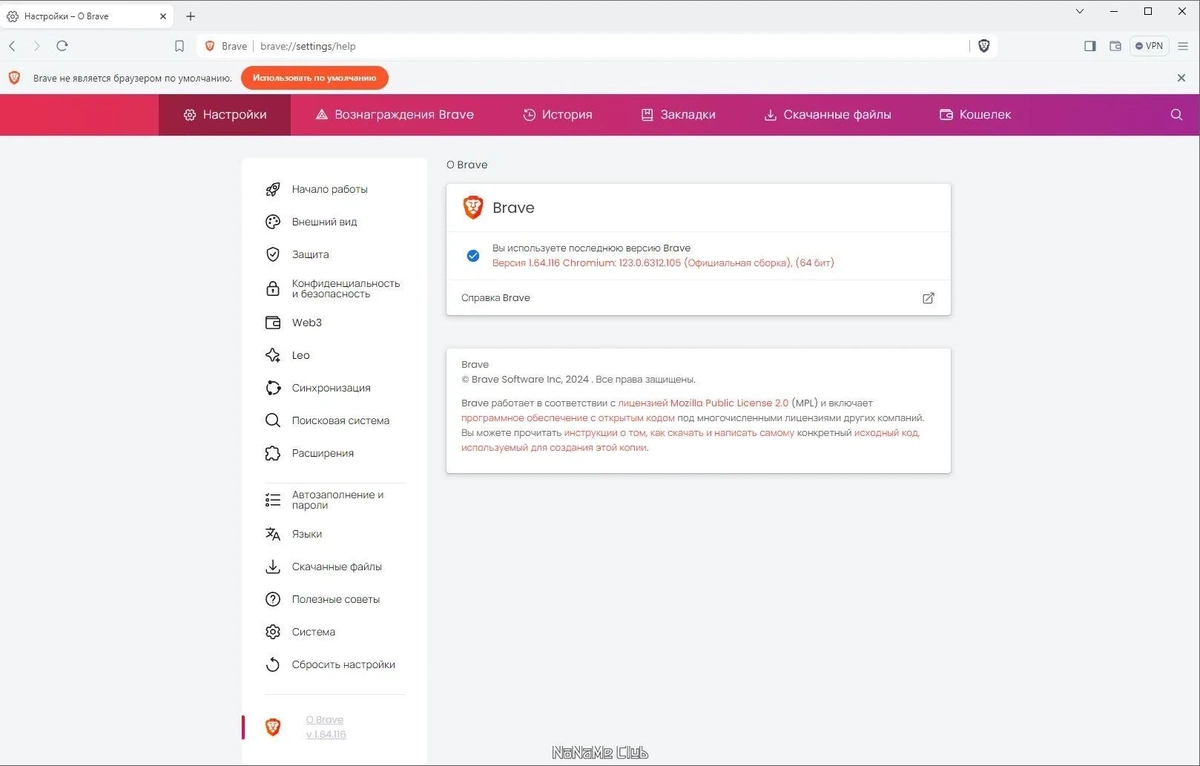The image size is (1200, 766).
Task: Open the Brave Wallet toolbar icon
Action: [x=1116, y=46]
